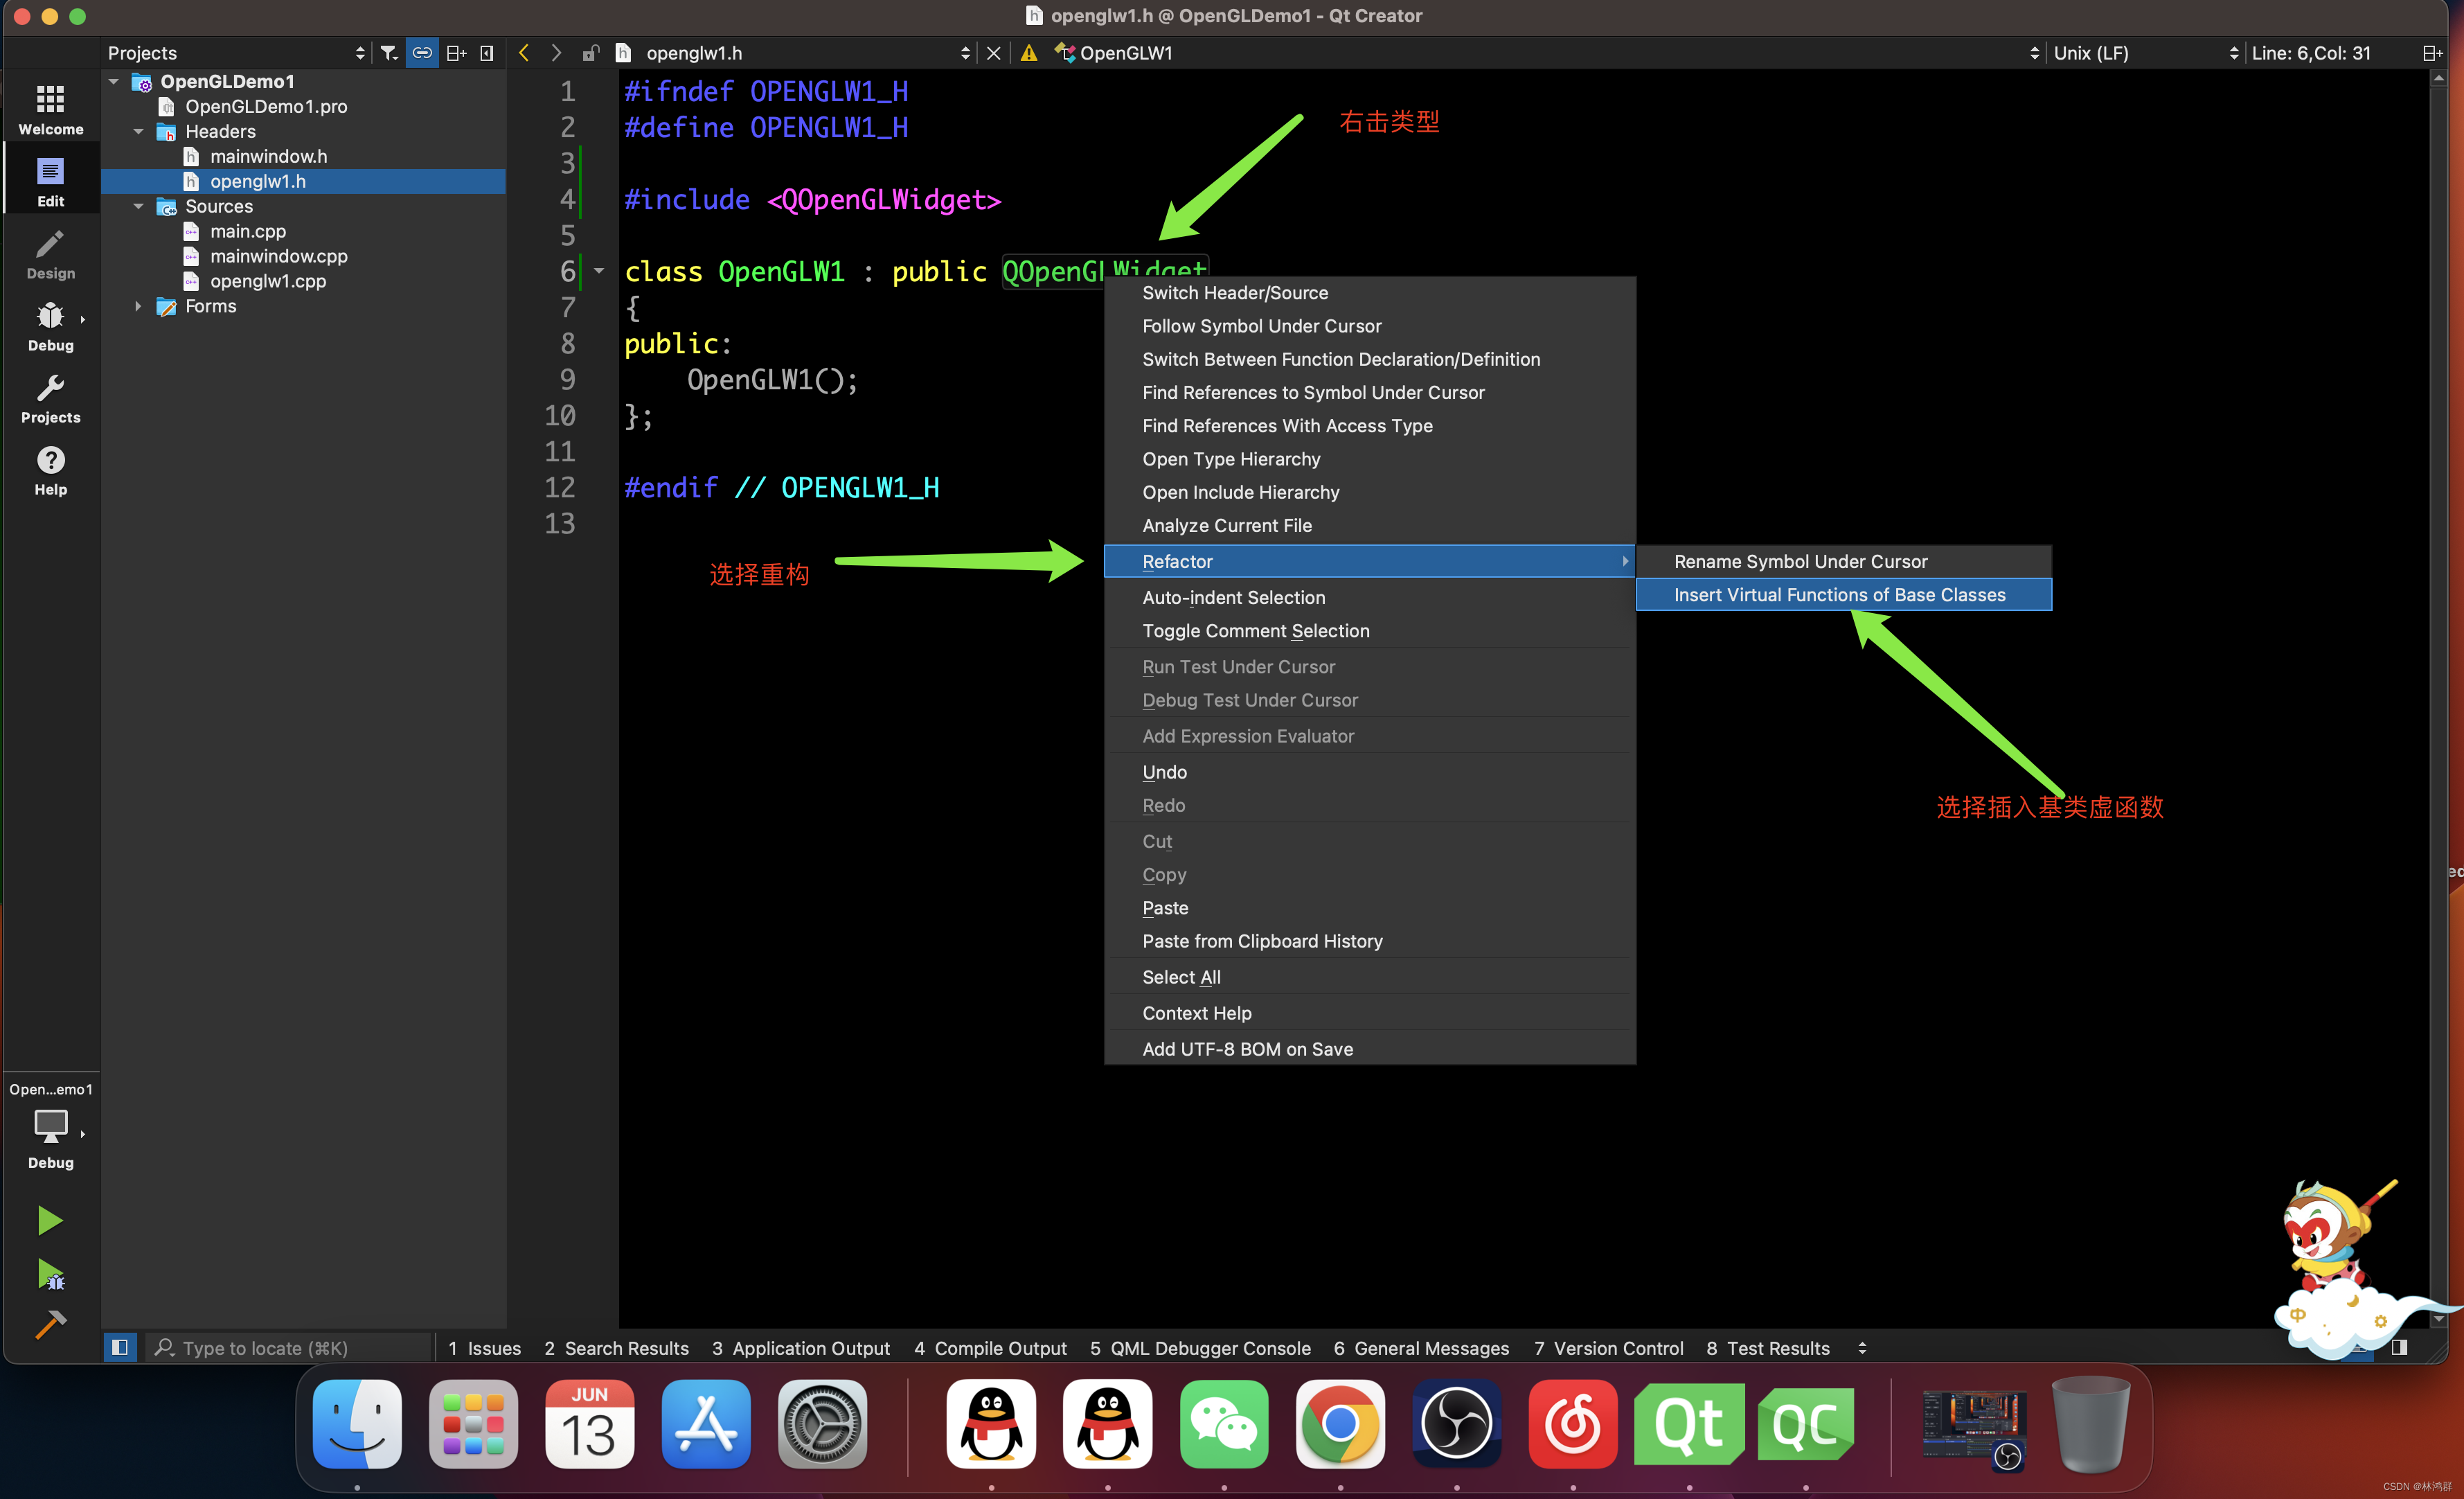This screenshot has width=2464, height=1499.
Task: Select Insert Virtual Functions of Base Classes
Action: [x=1839, y=595]
